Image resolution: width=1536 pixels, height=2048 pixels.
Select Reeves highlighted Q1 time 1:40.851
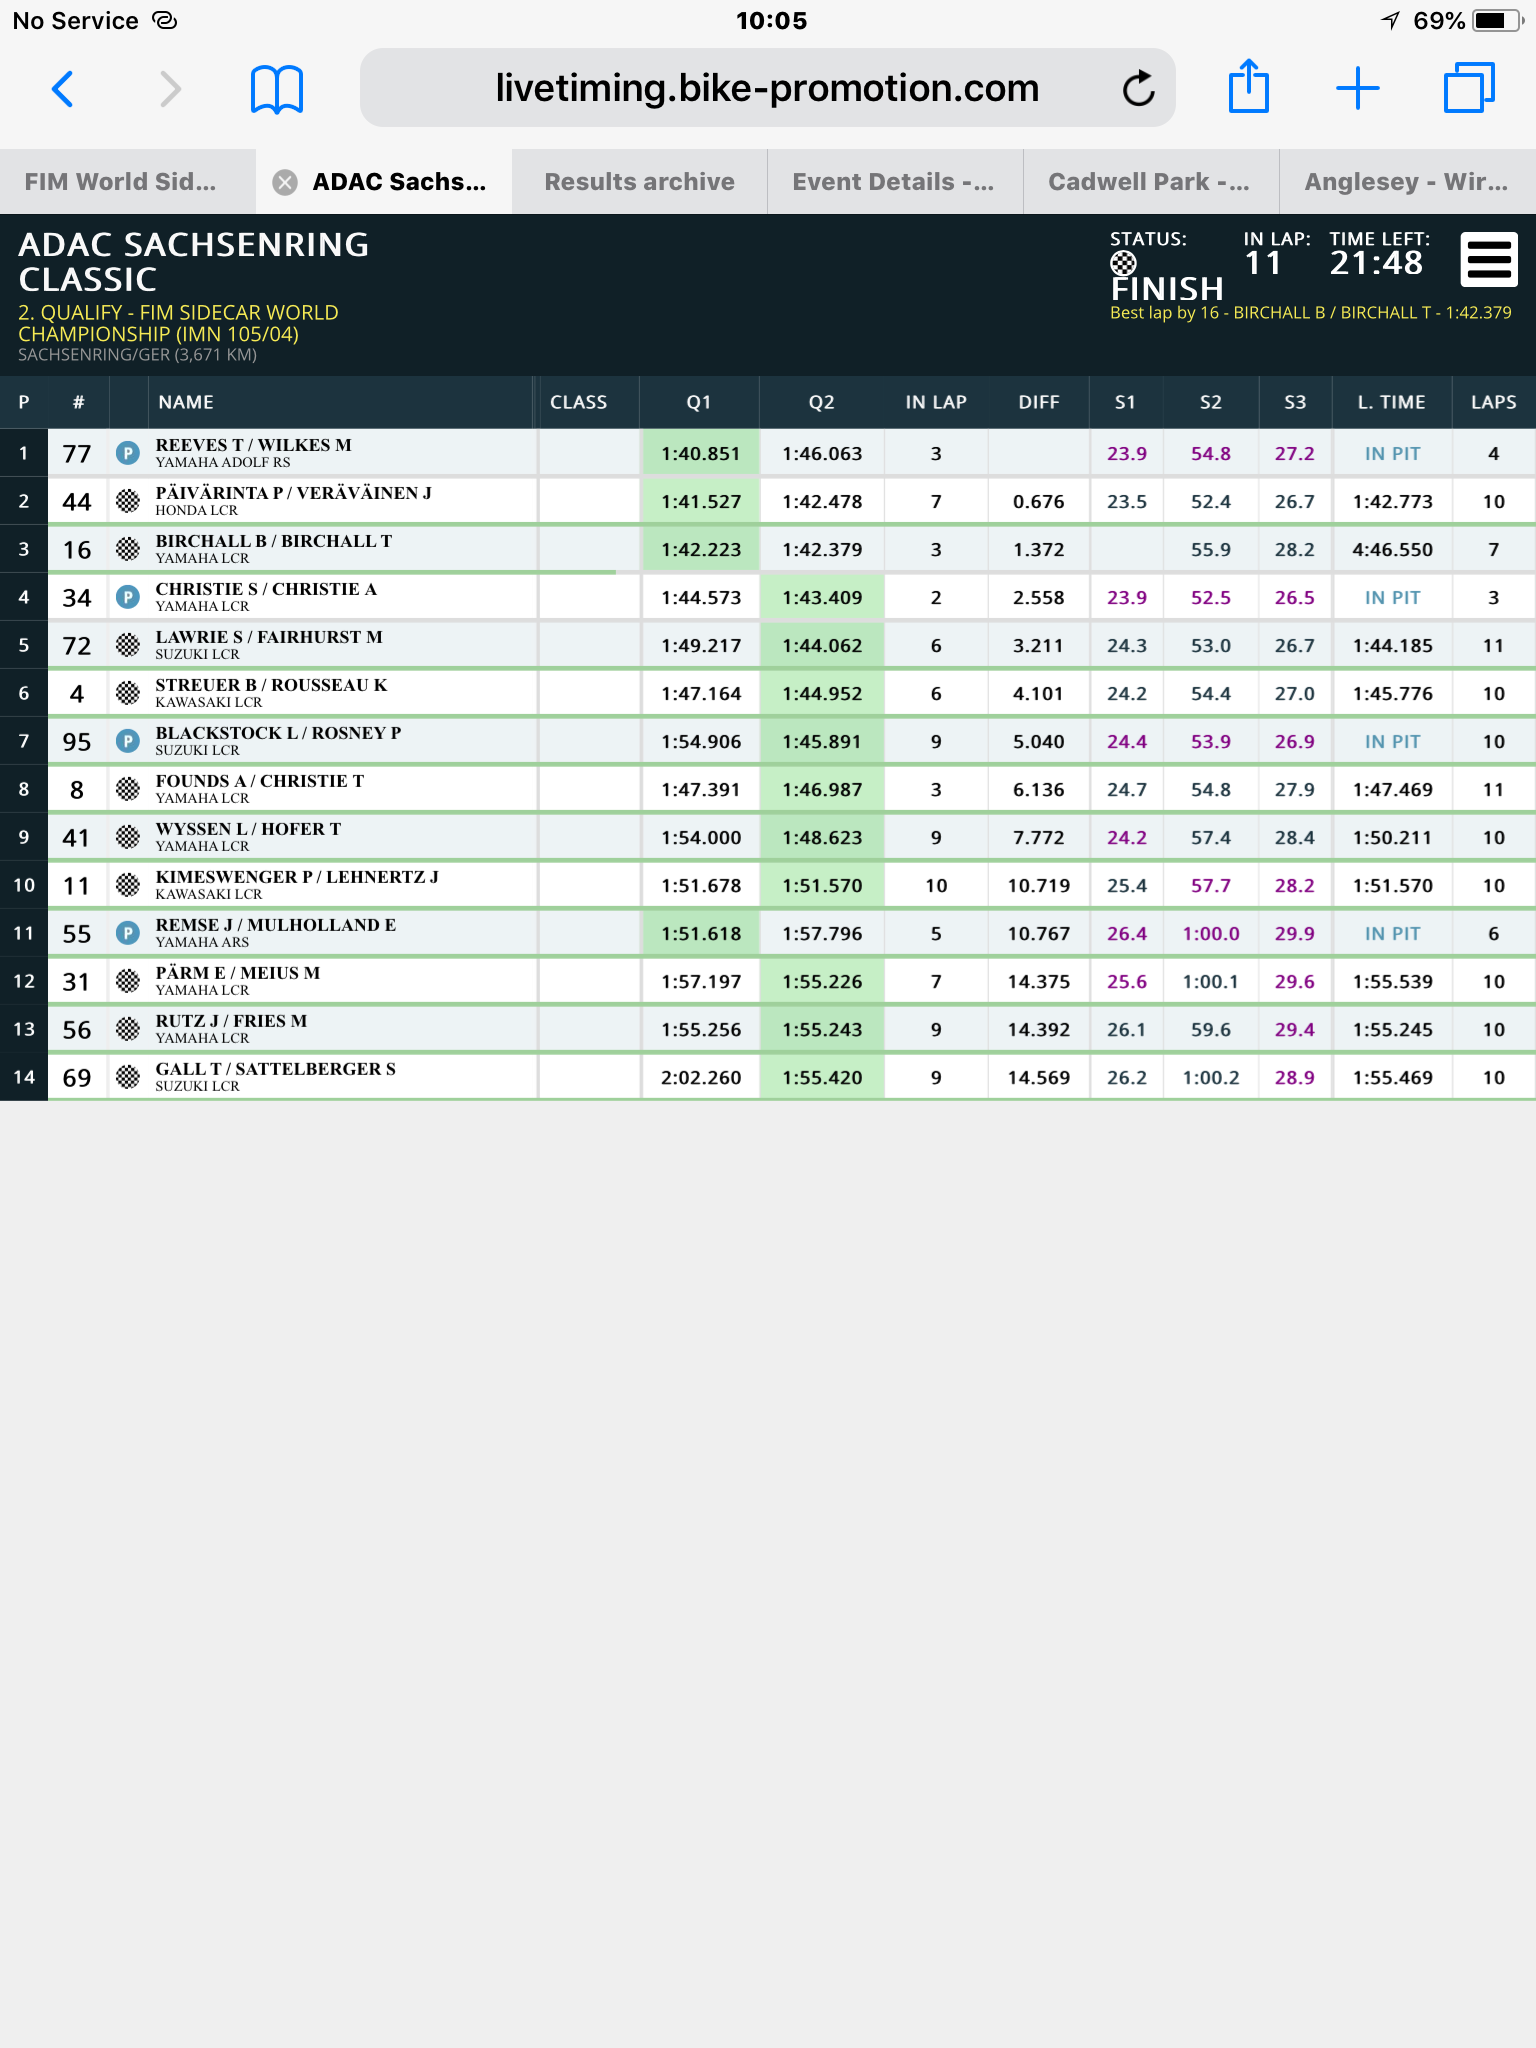(x=700, y=454)
